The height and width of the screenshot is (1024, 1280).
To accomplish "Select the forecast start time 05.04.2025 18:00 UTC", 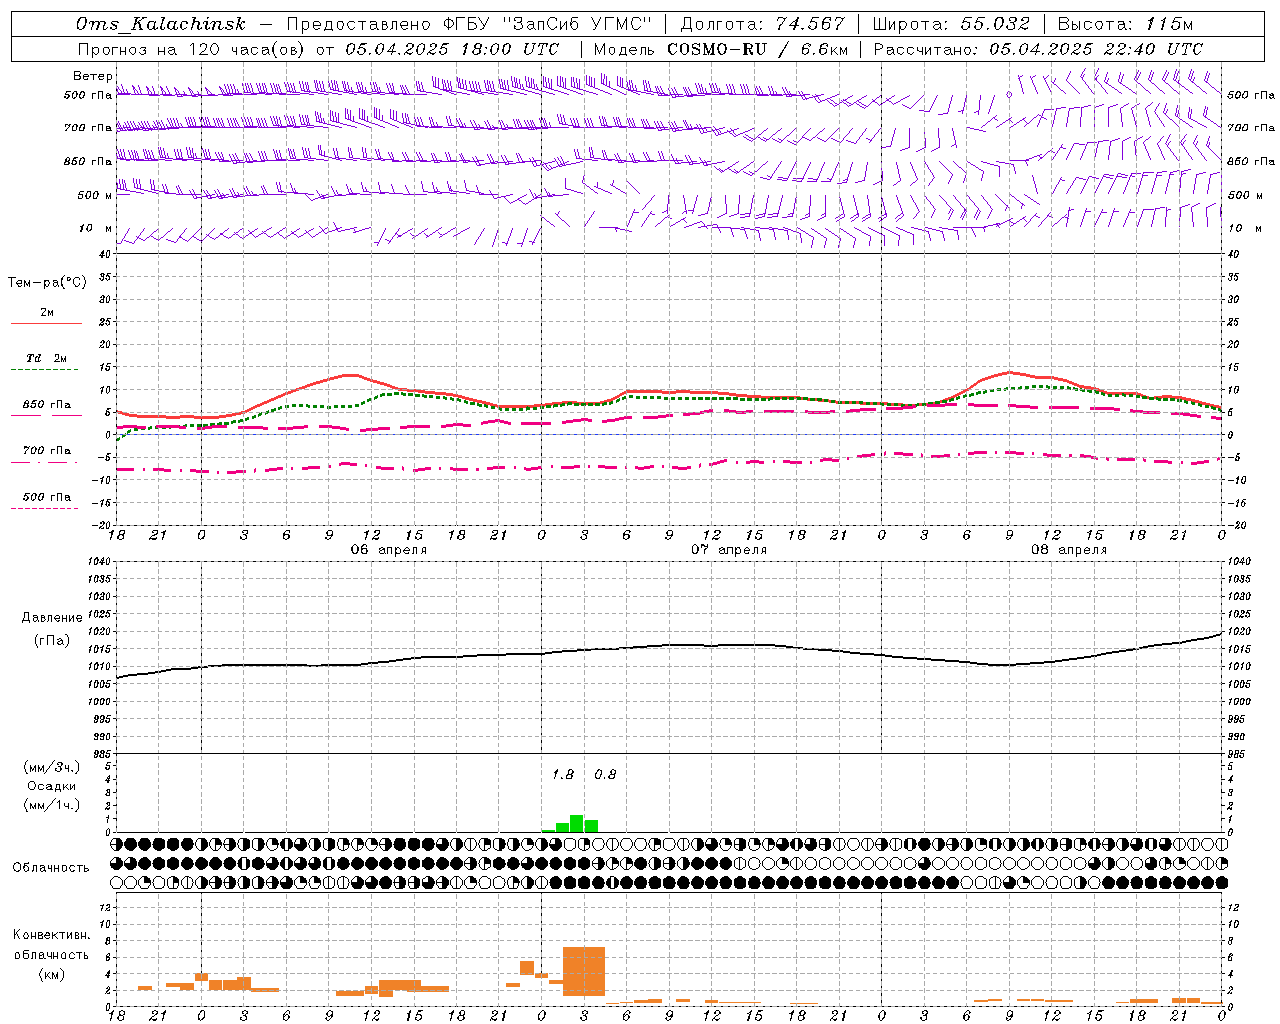I will [452, 49].
